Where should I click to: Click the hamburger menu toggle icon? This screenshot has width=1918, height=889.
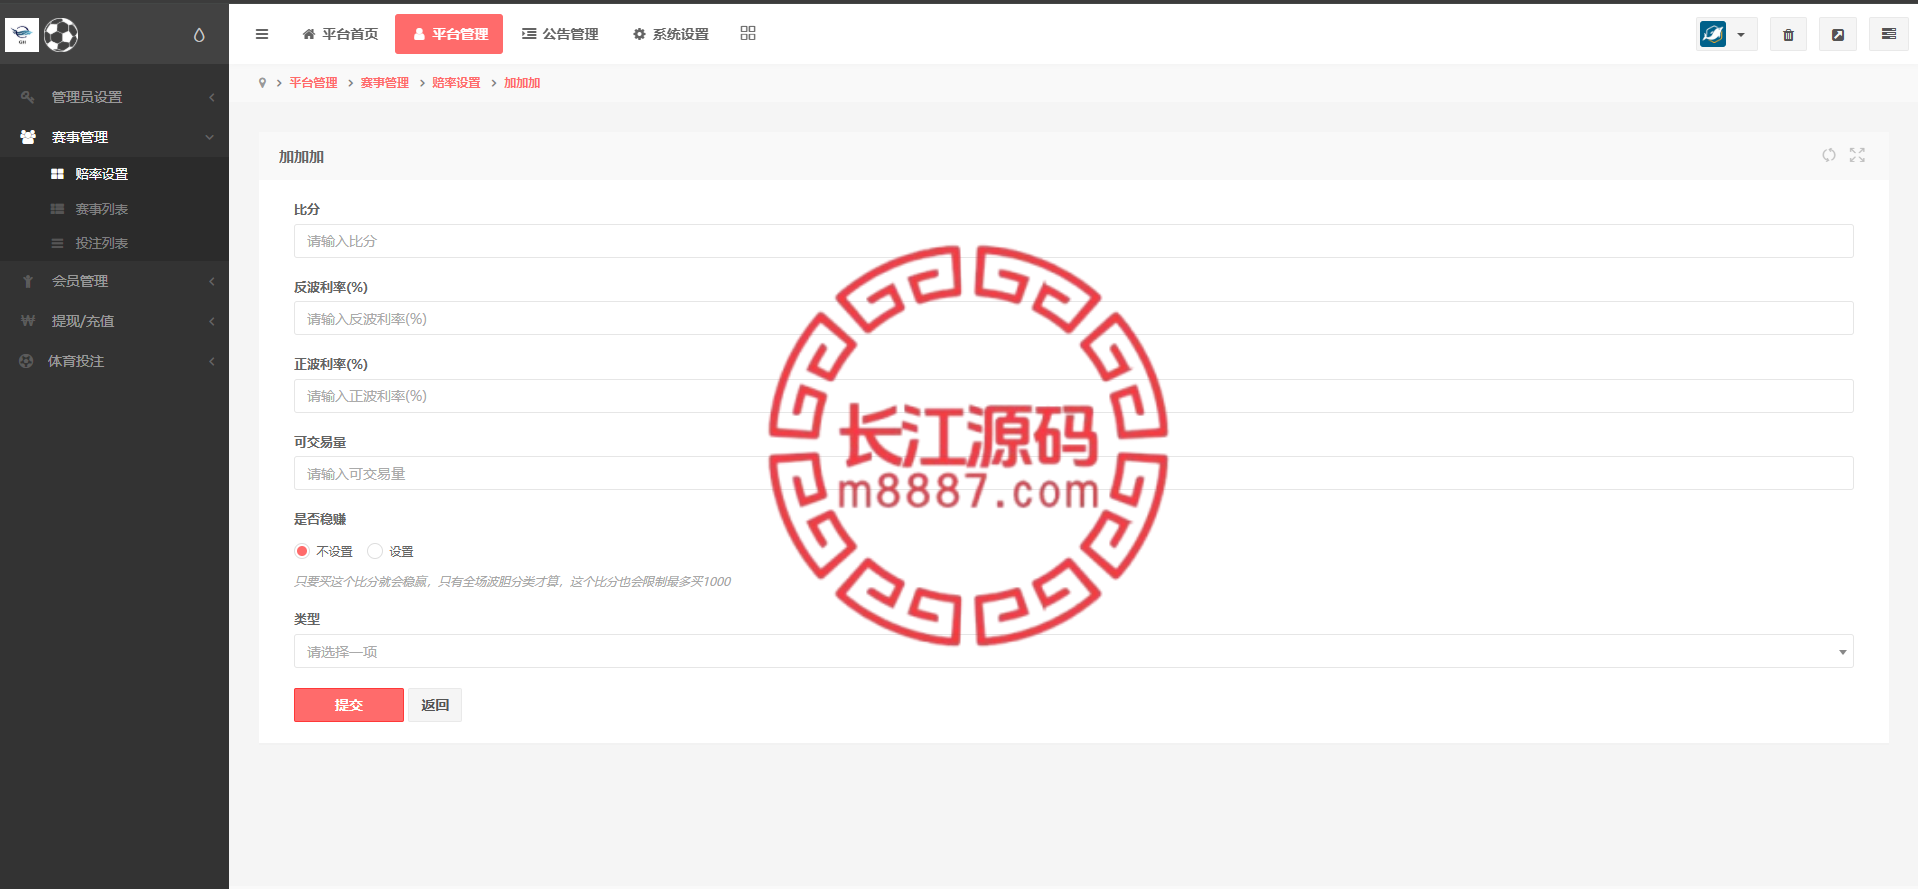(262, 34)
